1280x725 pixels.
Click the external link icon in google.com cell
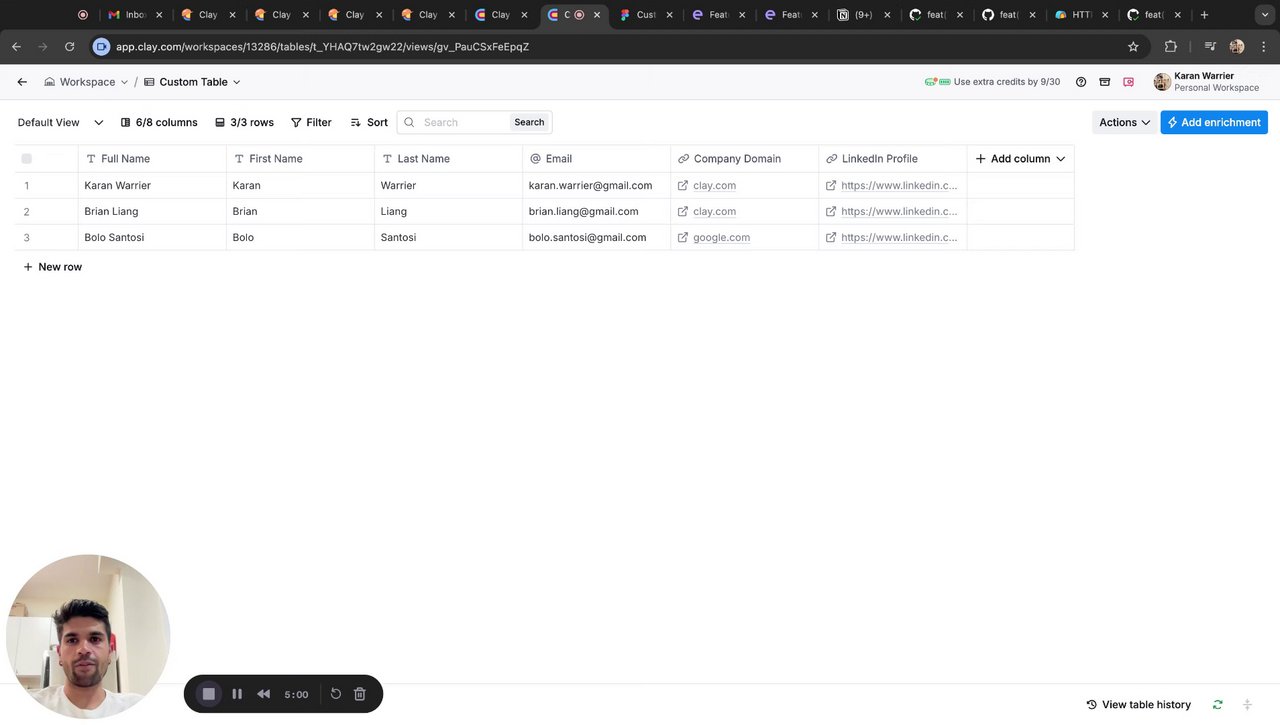coord(683,237)
